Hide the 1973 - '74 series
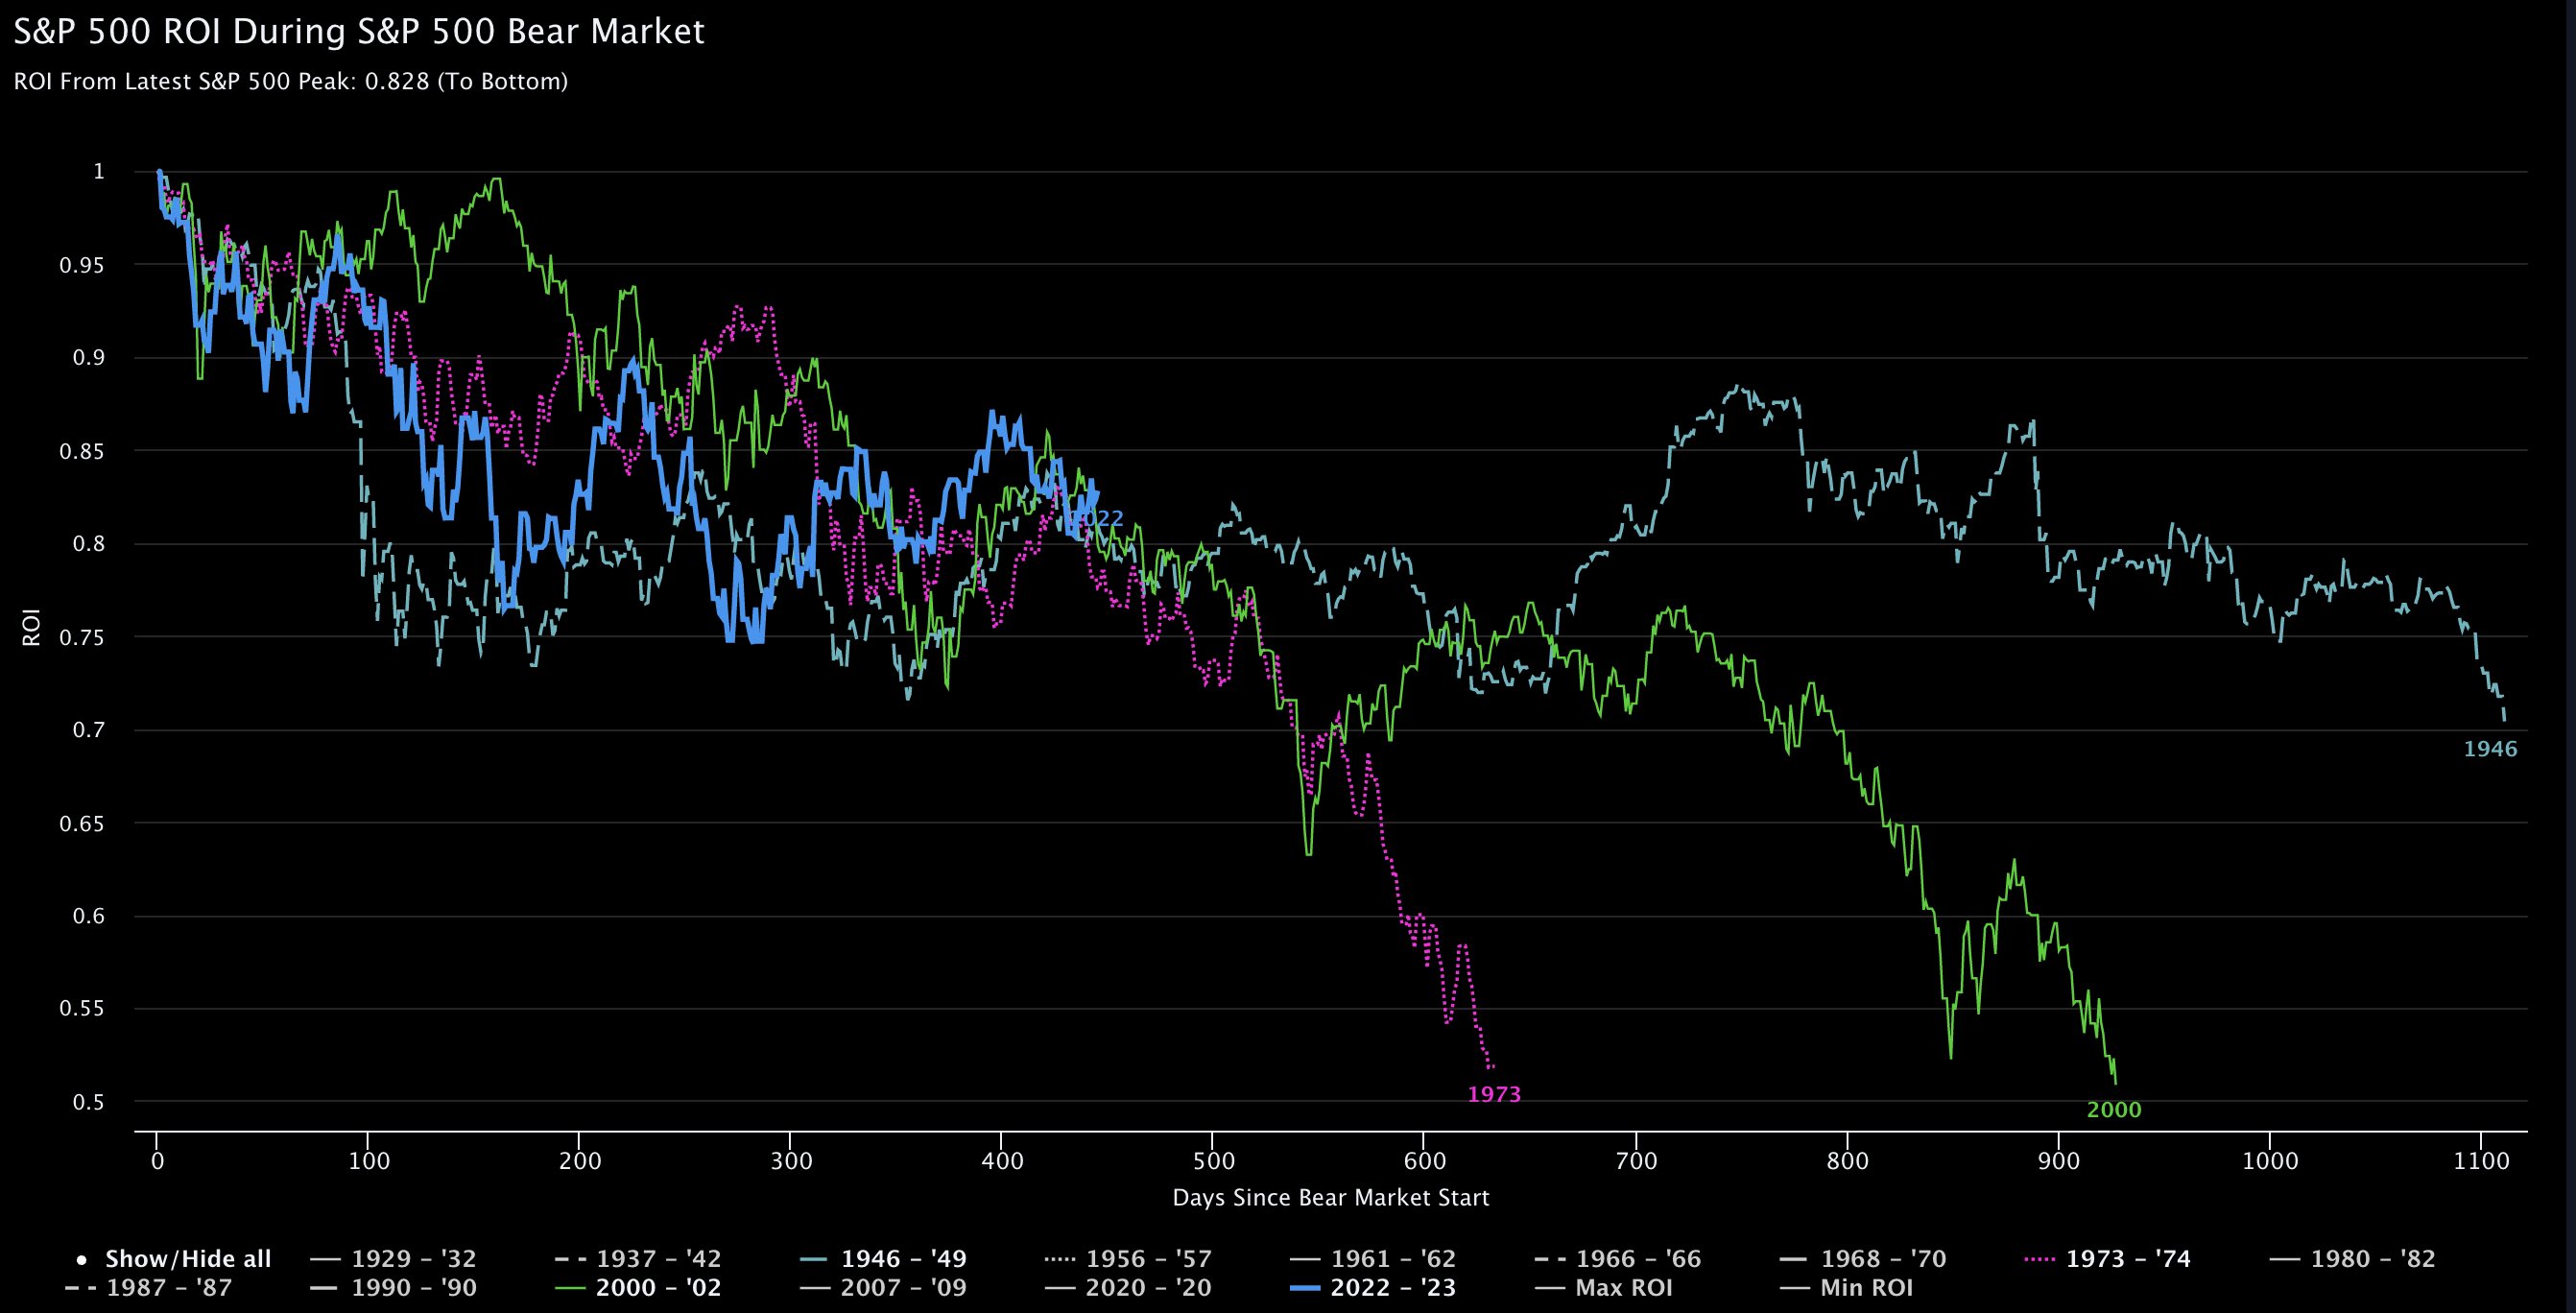2576x1313 pixels. pyautogui.click(x=2107, y=1259)
